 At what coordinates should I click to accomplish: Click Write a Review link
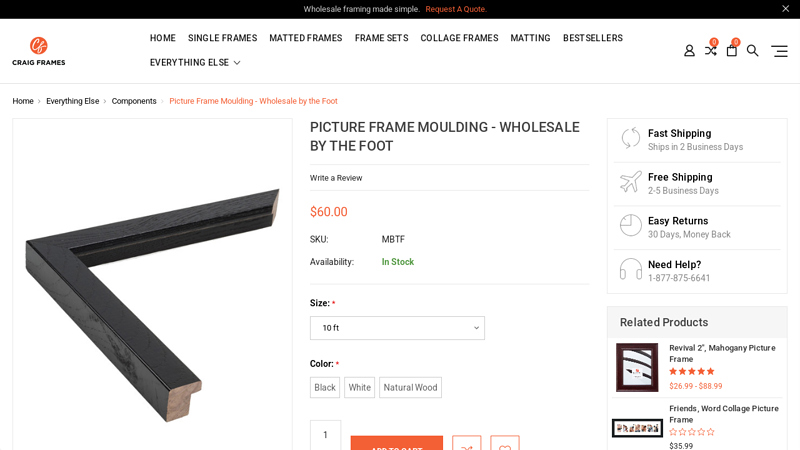click(336, 178)
